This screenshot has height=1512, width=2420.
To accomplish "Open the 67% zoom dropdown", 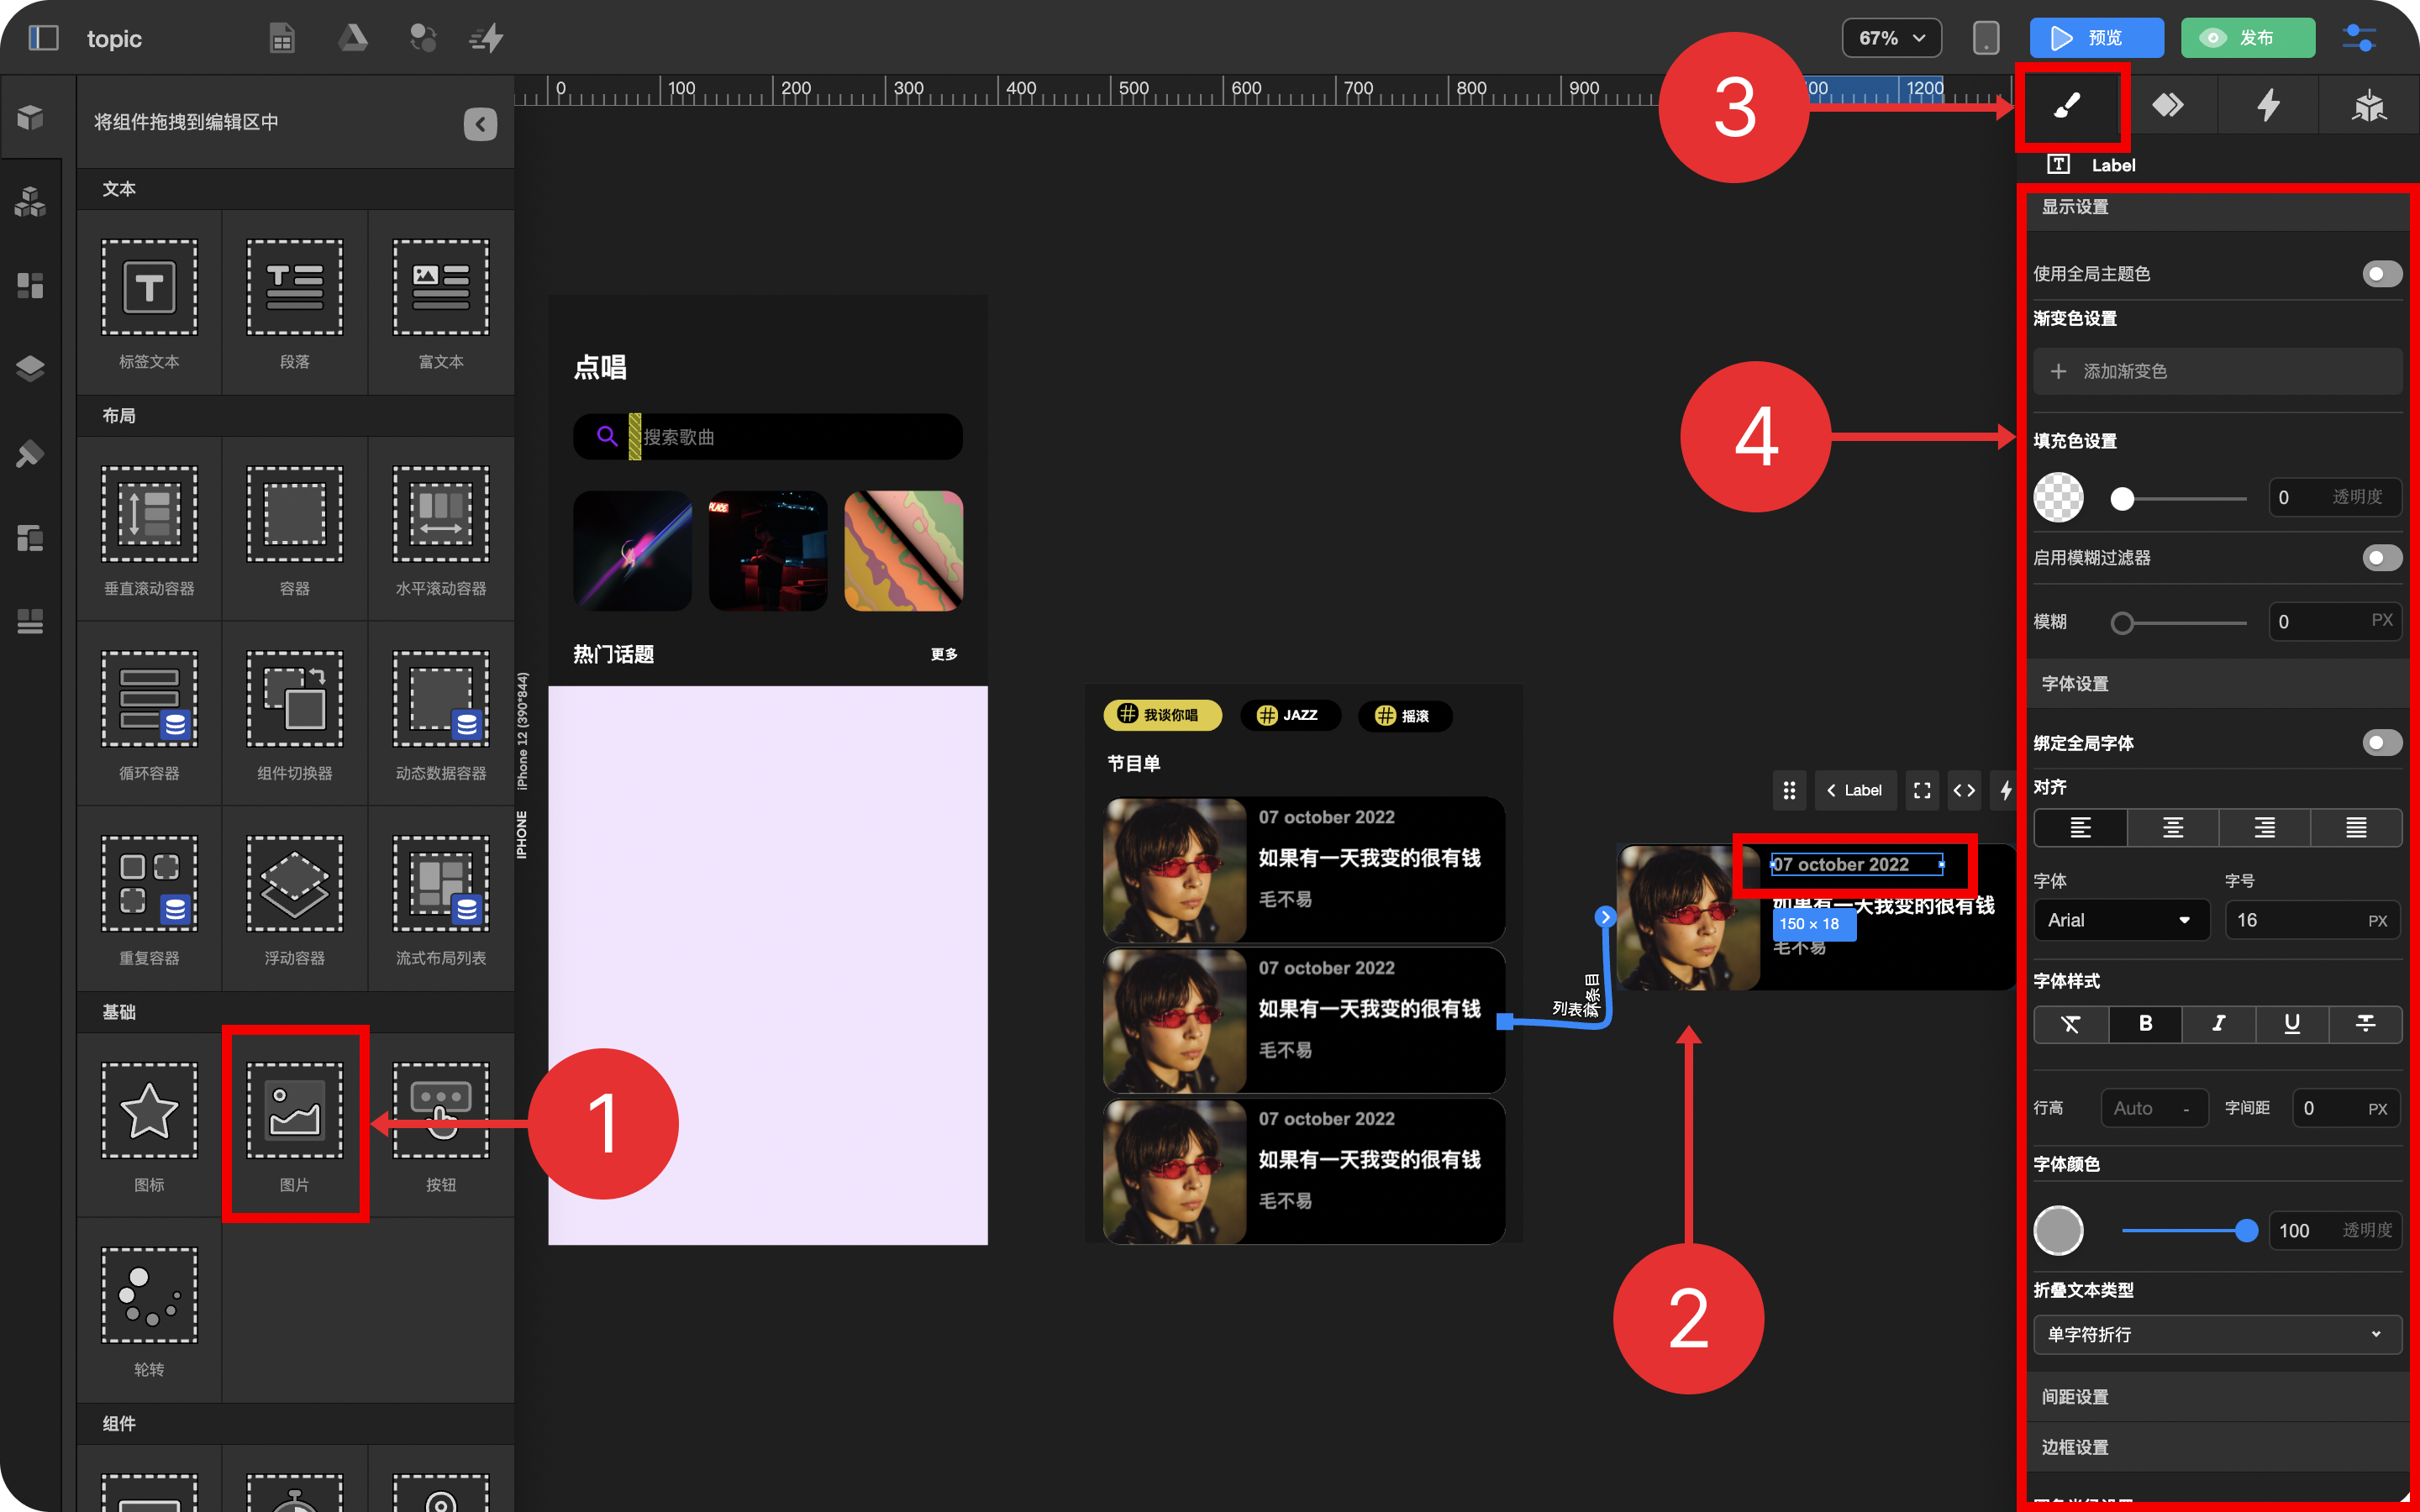I will [x=1891, y=38].
